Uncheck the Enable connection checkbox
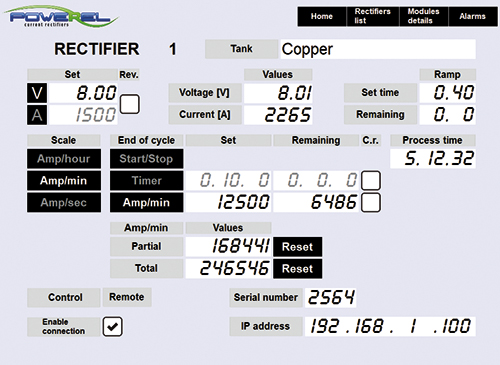Viewport: 500px width, 365px height. coord(112,326)
